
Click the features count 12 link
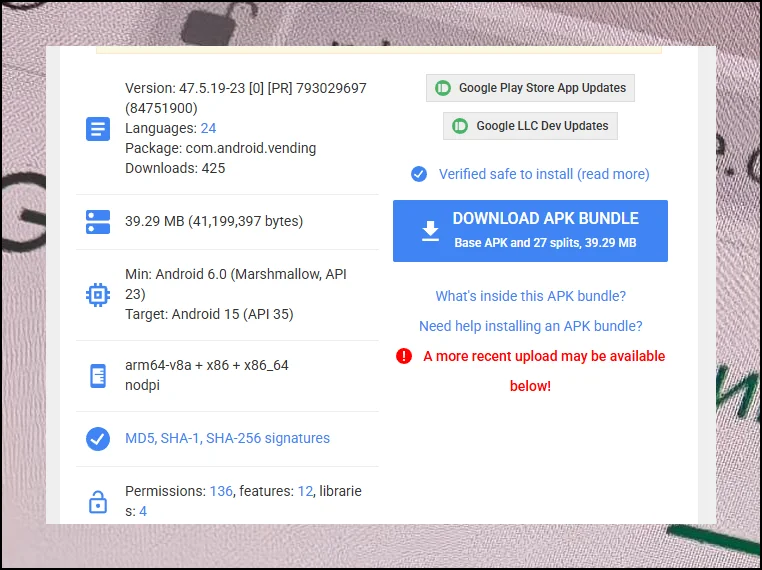tap(304, 491)
